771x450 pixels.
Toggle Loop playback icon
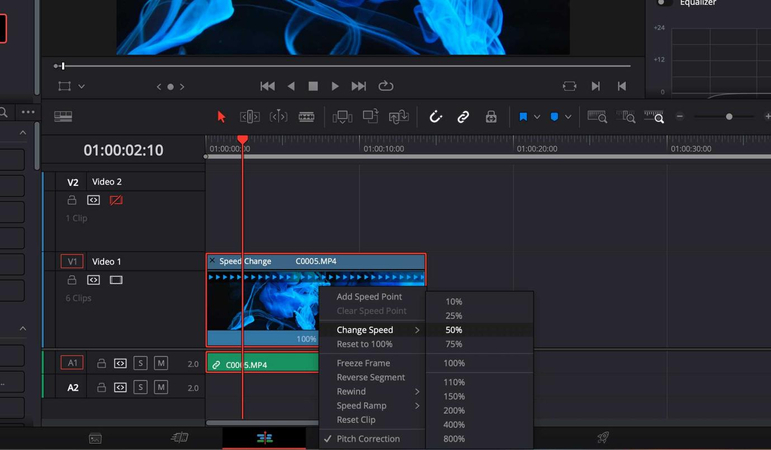coord(386,86)
